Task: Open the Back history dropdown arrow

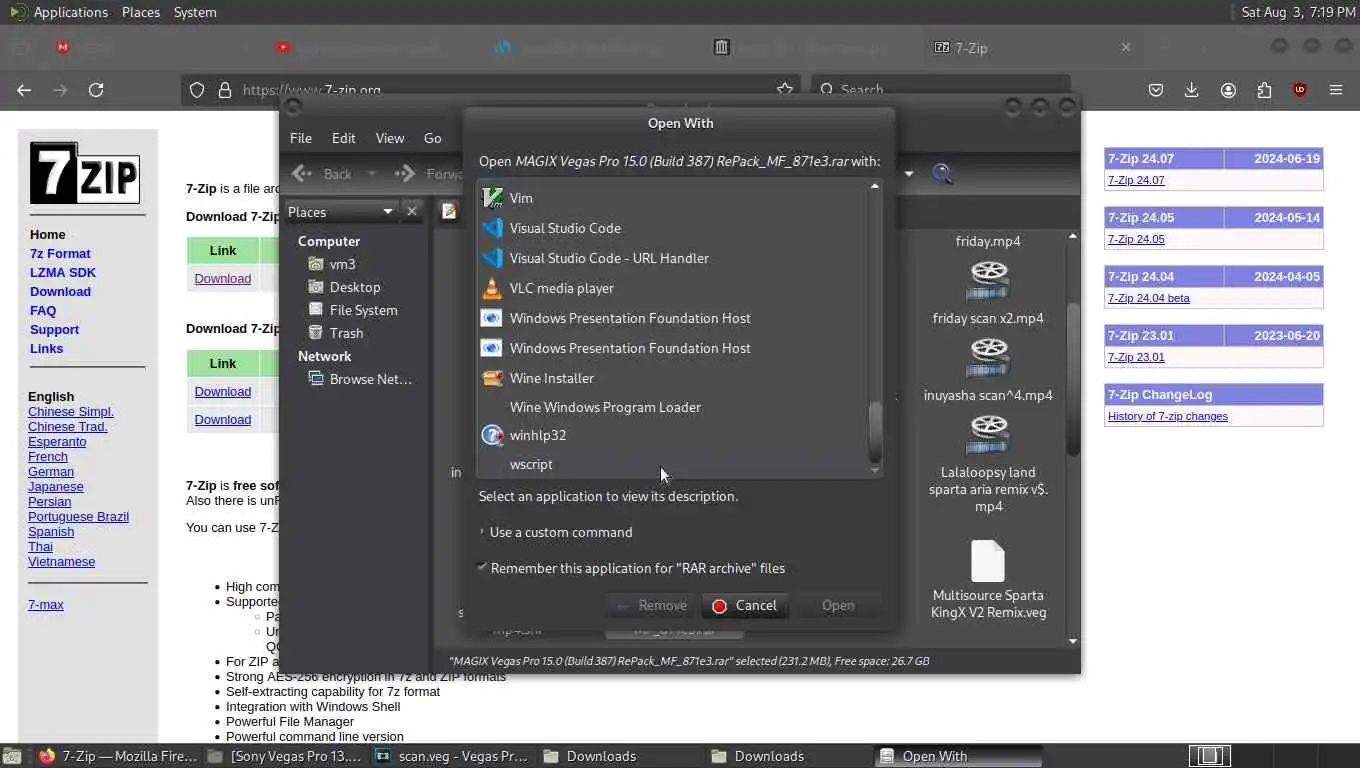Action: click(372, 174)
